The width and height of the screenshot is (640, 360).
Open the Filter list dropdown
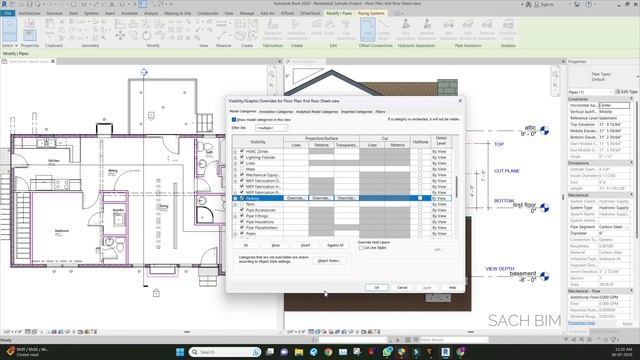272,128
